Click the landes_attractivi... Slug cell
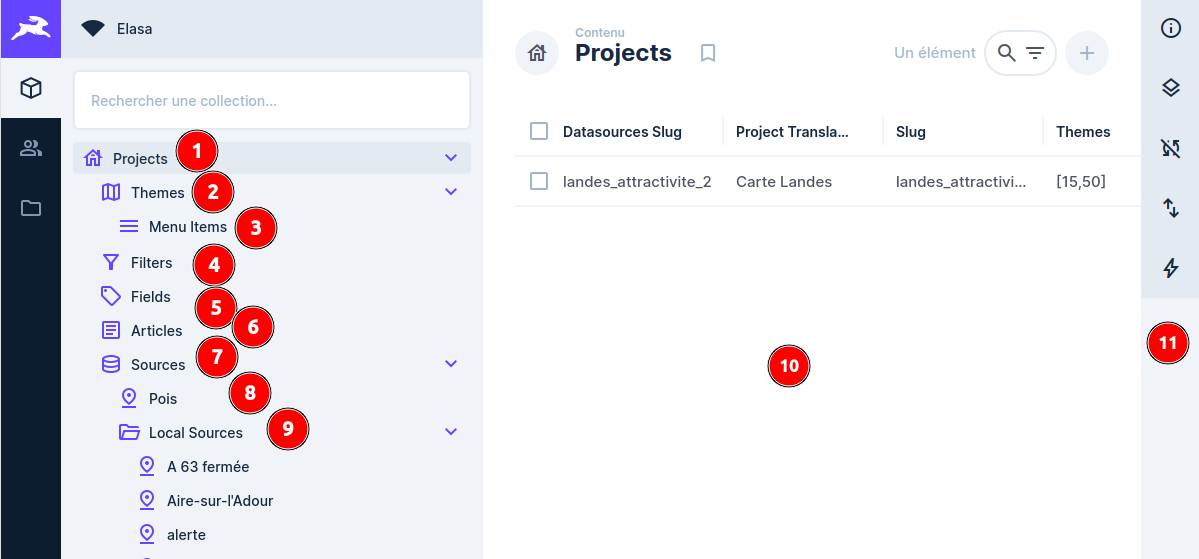 [961, 181]
